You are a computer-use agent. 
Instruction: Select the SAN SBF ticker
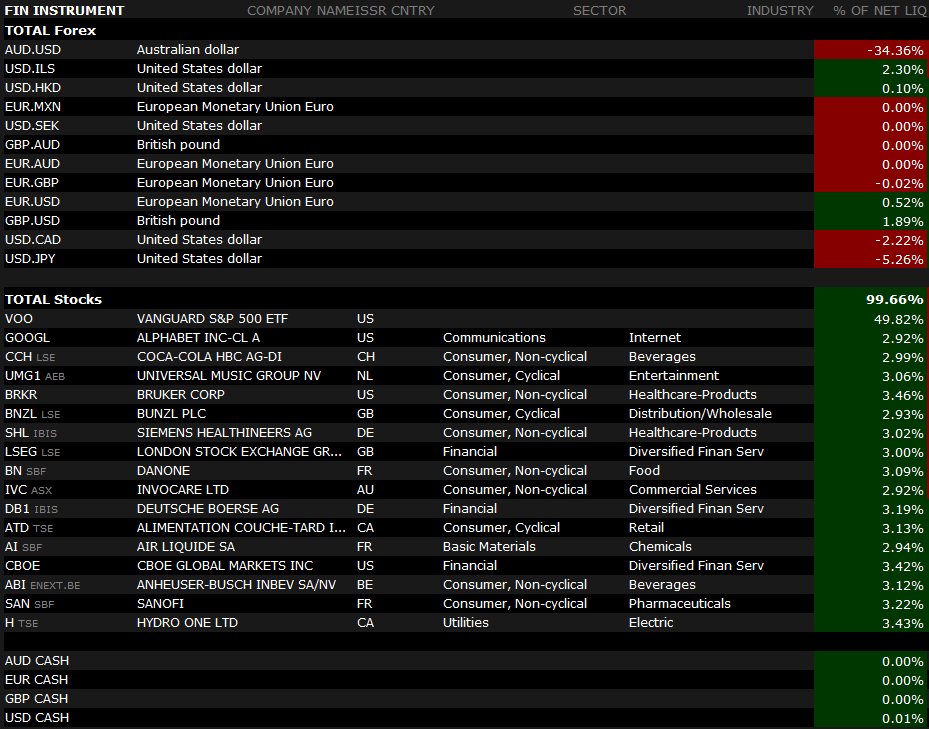[x=30, y=603]
